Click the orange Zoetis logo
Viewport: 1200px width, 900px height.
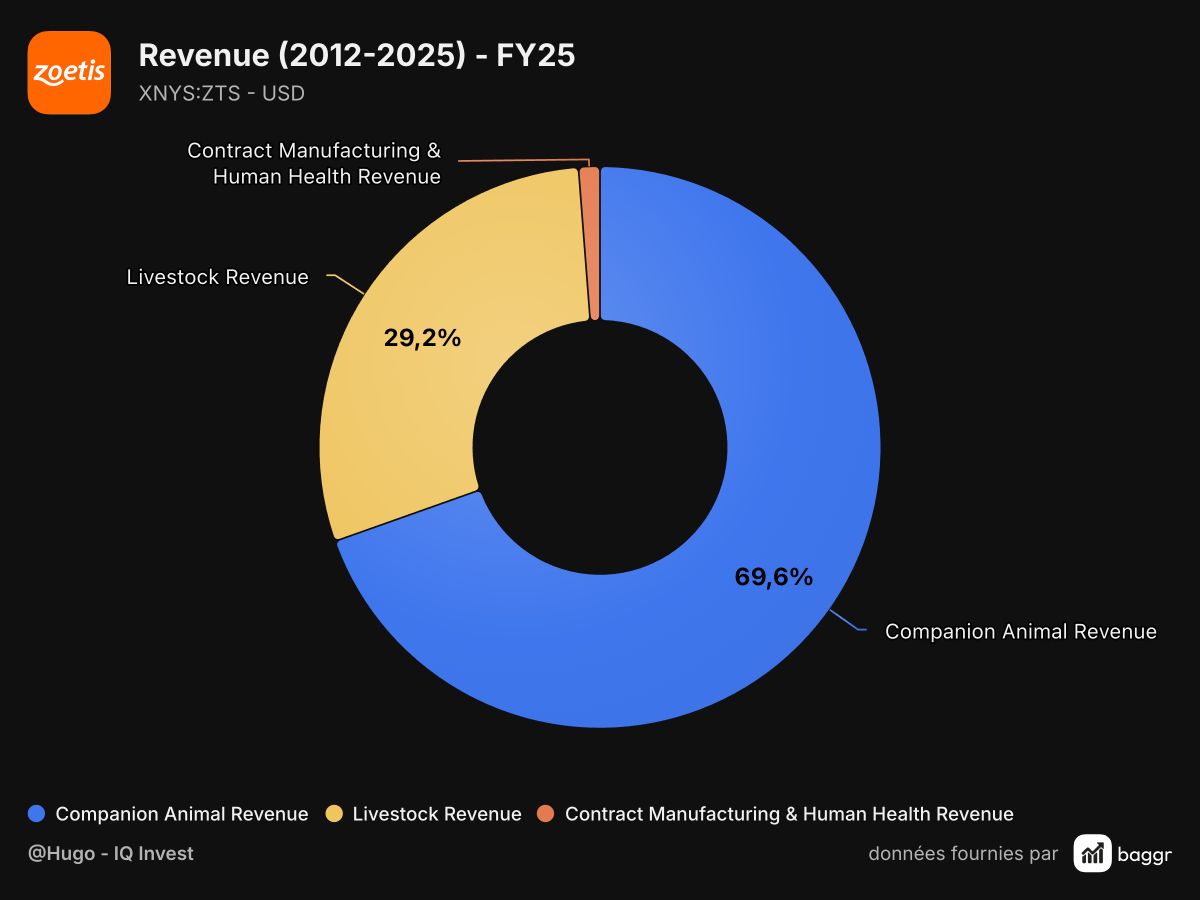pos(69,72)
